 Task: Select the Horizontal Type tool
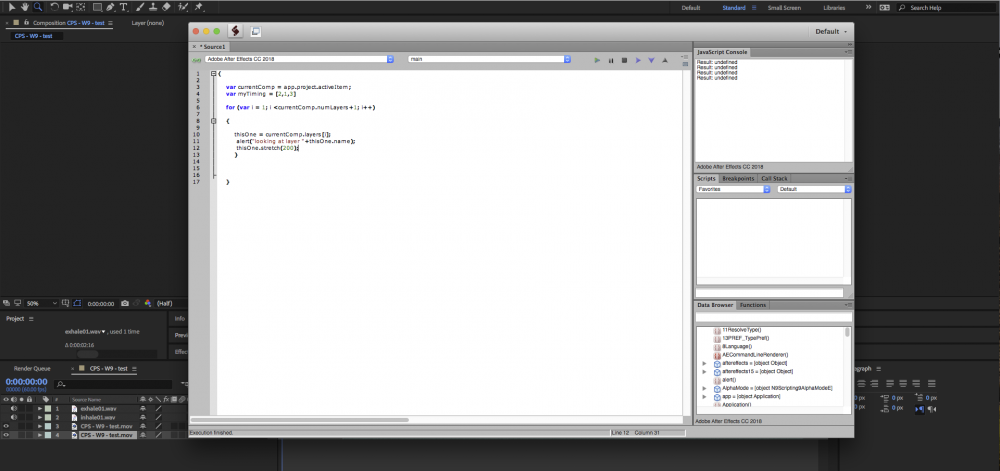click(x=123, y=7)
